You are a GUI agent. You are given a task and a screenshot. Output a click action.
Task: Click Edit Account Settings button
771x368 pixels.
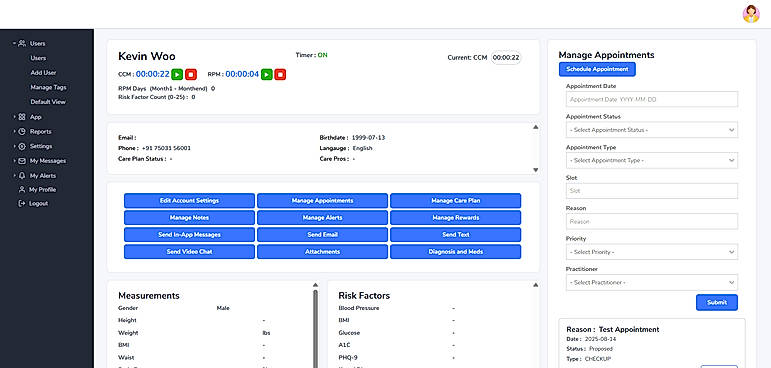(189, 201)
